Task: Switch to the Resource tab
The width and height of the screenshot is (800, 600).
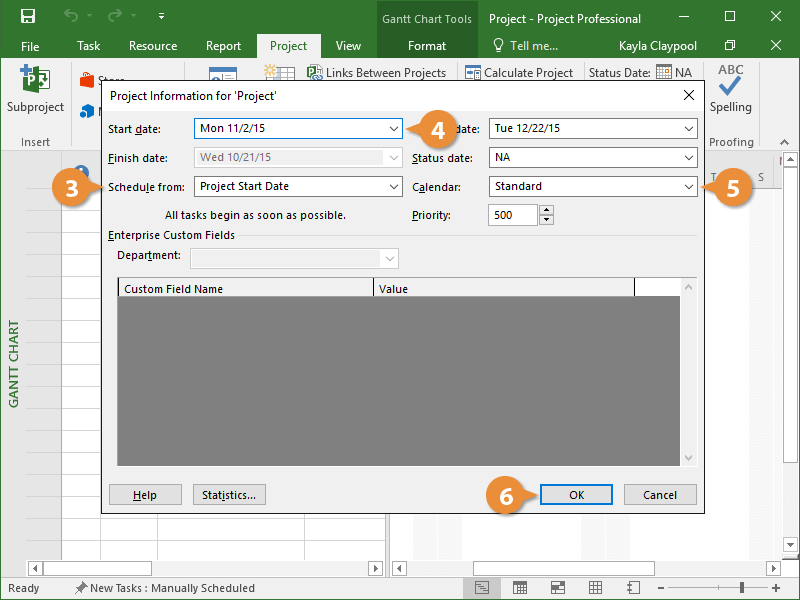Action: tap(153, 46)
